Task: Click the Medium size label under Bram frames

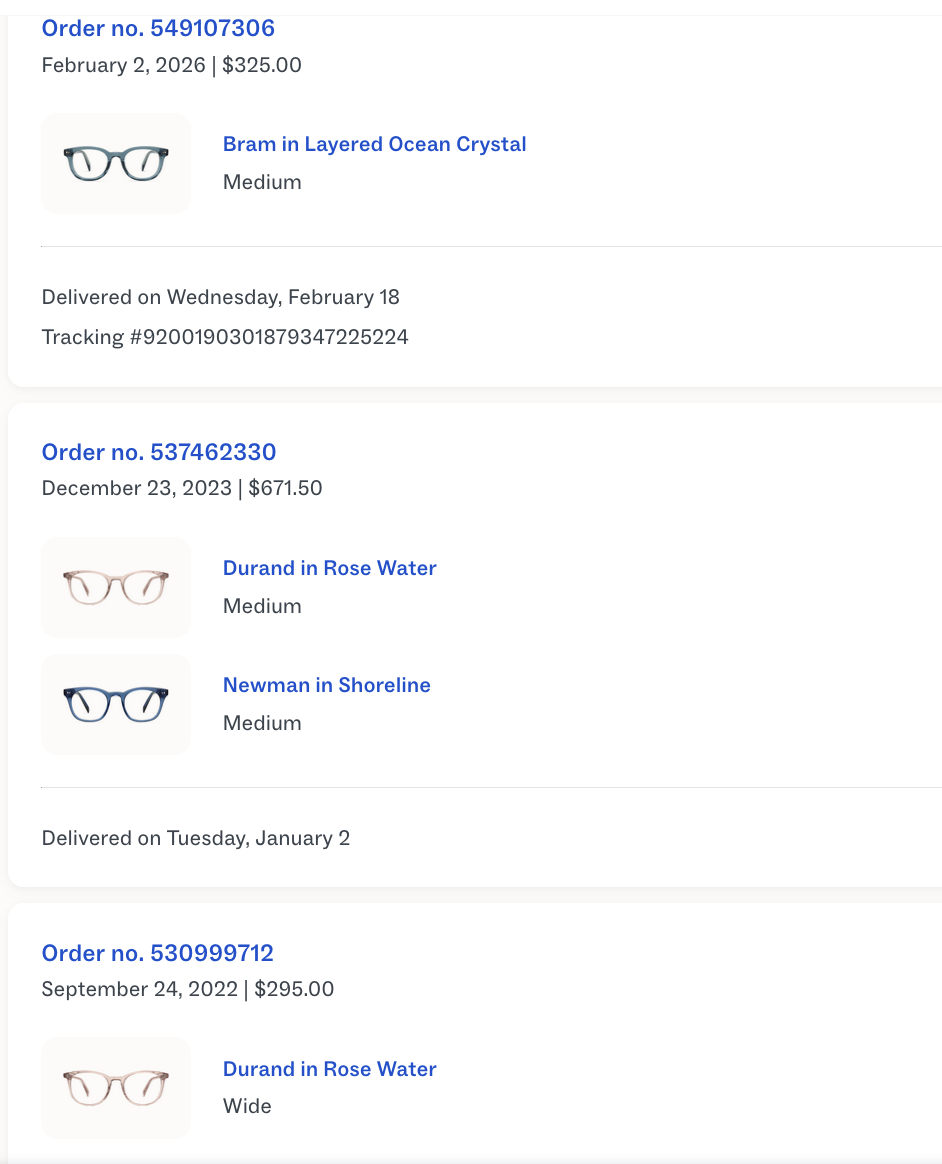Action: pos(262,182)
